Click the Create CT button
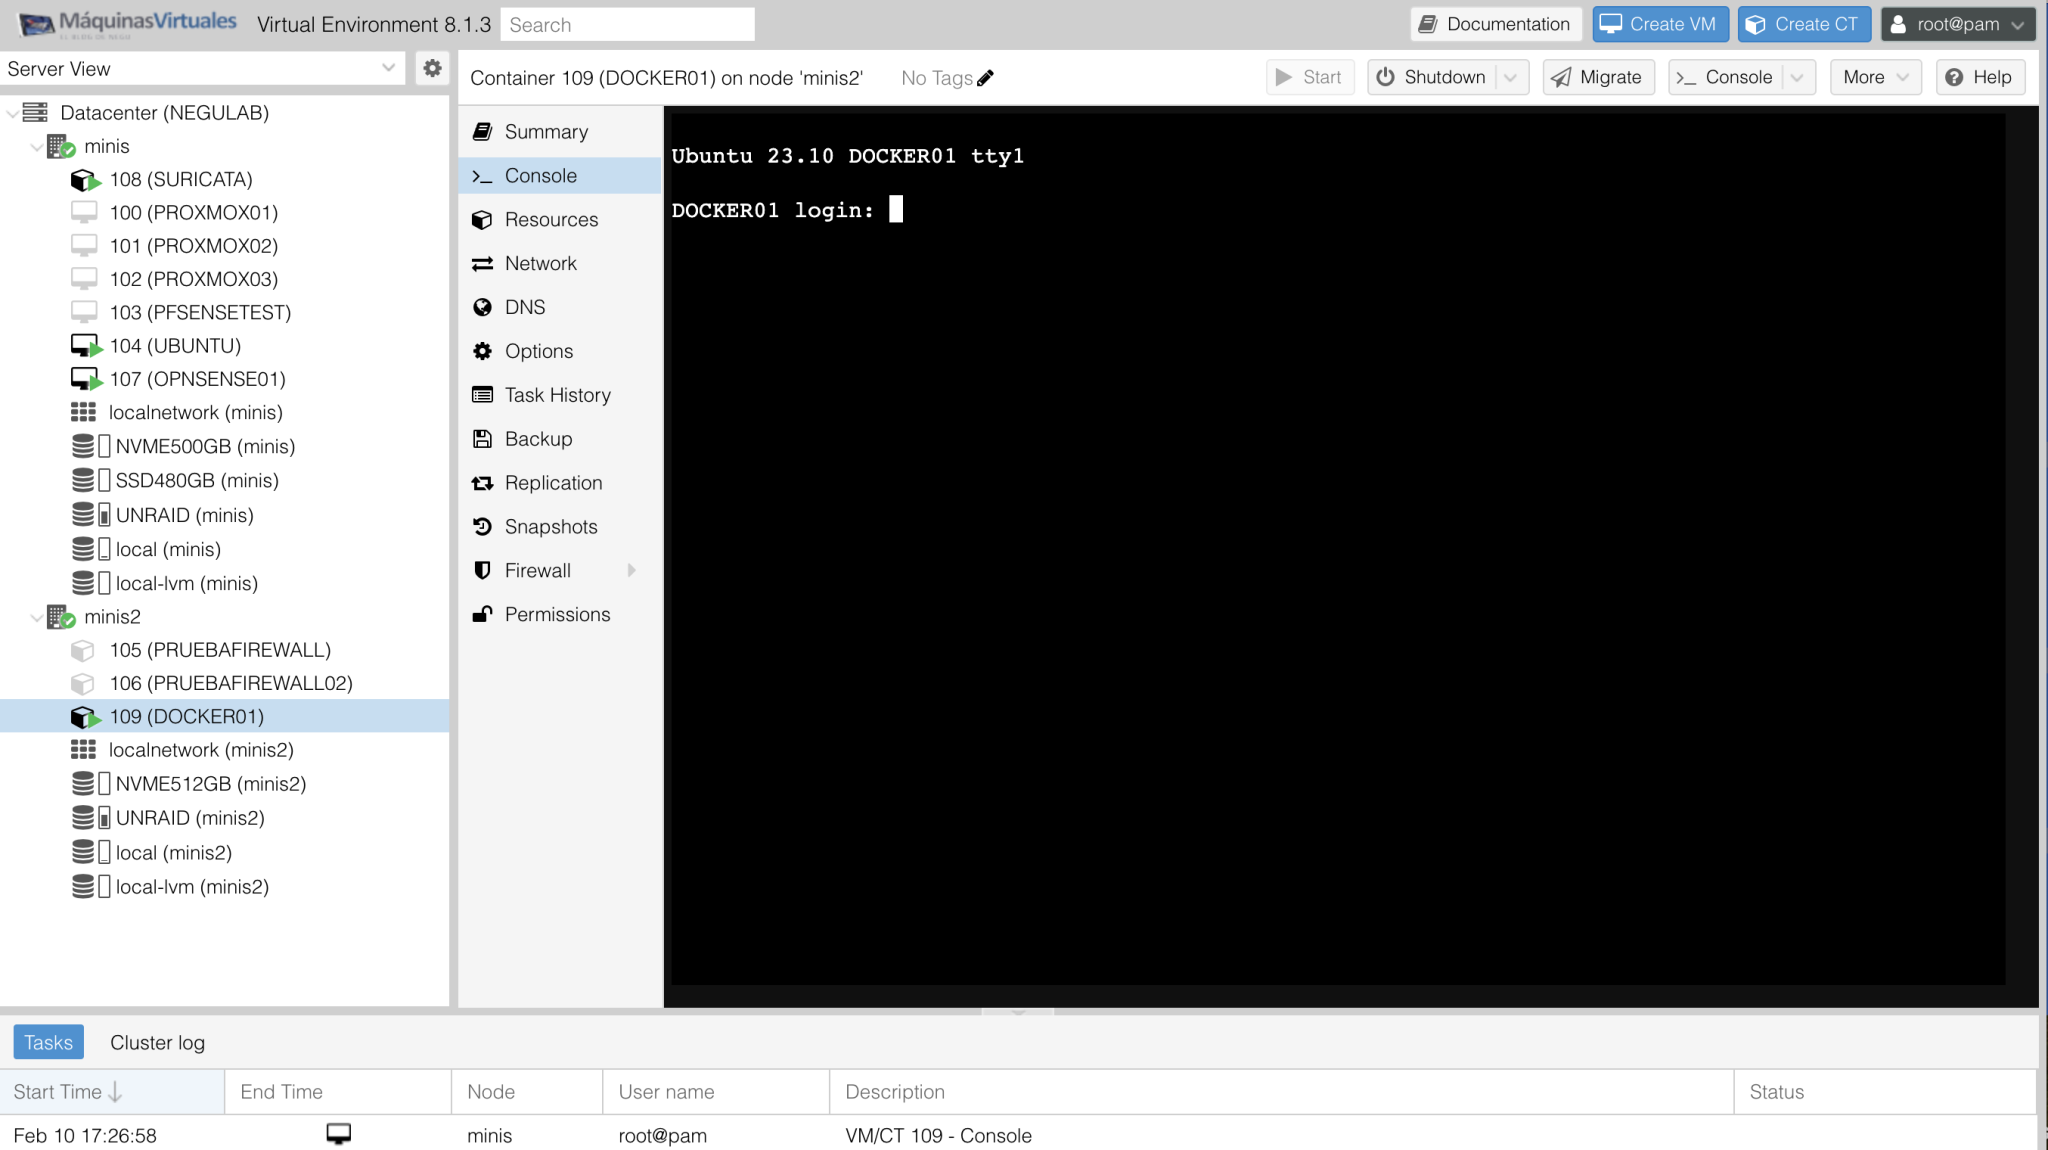The image size is (2048, 1150). point(1803,24)
